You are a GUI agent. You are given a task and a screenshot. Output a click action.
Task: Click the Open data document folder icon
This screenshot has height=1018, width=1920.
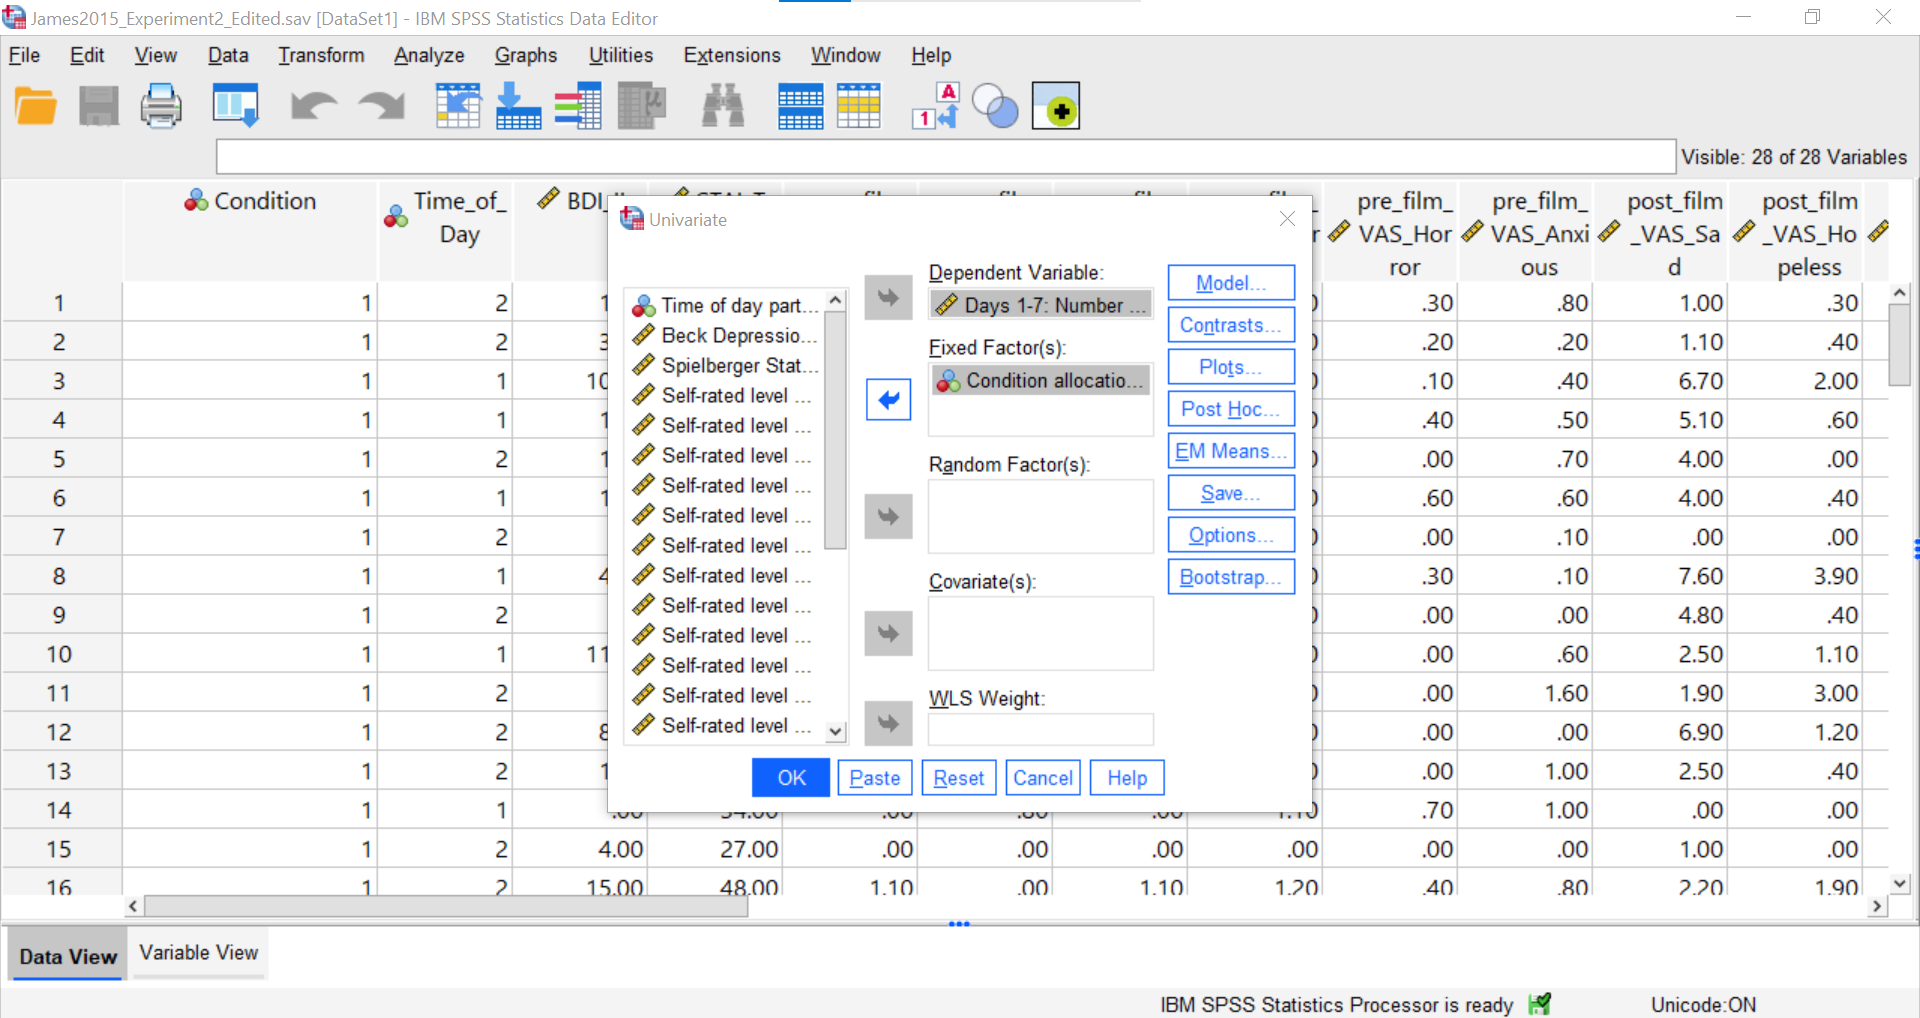[x=36, y=106]
